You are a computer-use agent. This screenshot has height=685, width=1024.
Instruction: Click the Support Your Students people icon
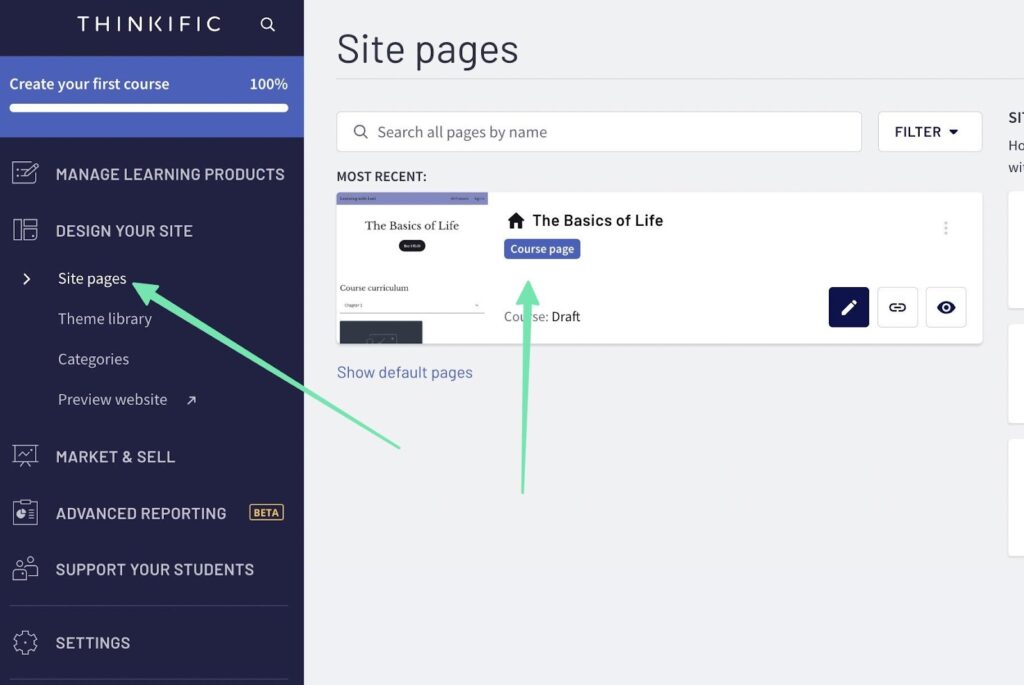click(x=25, y=569)
